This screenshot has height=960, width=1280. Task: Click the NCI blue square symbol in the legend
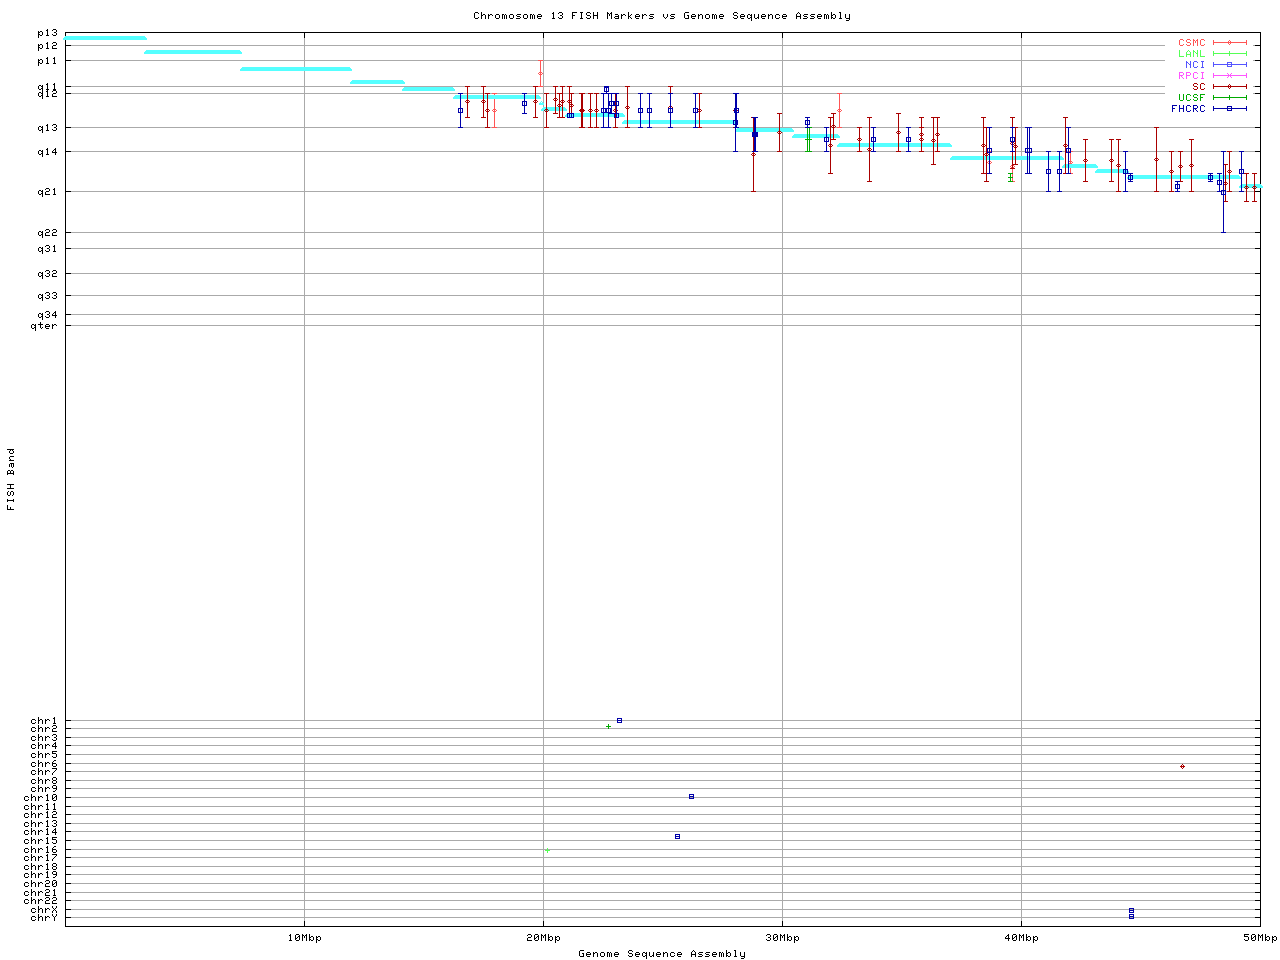coord(1229,65)
